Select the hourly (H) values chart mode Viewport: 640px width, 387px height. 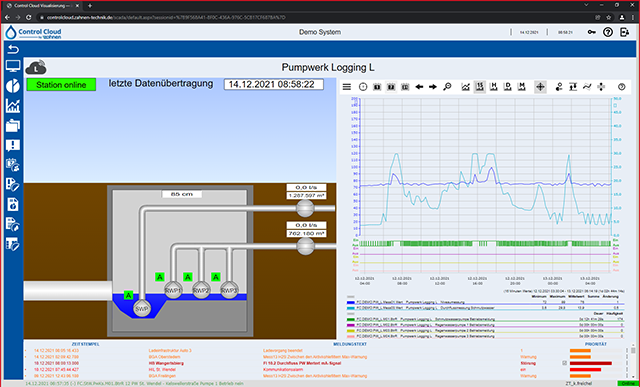(493, 87)
